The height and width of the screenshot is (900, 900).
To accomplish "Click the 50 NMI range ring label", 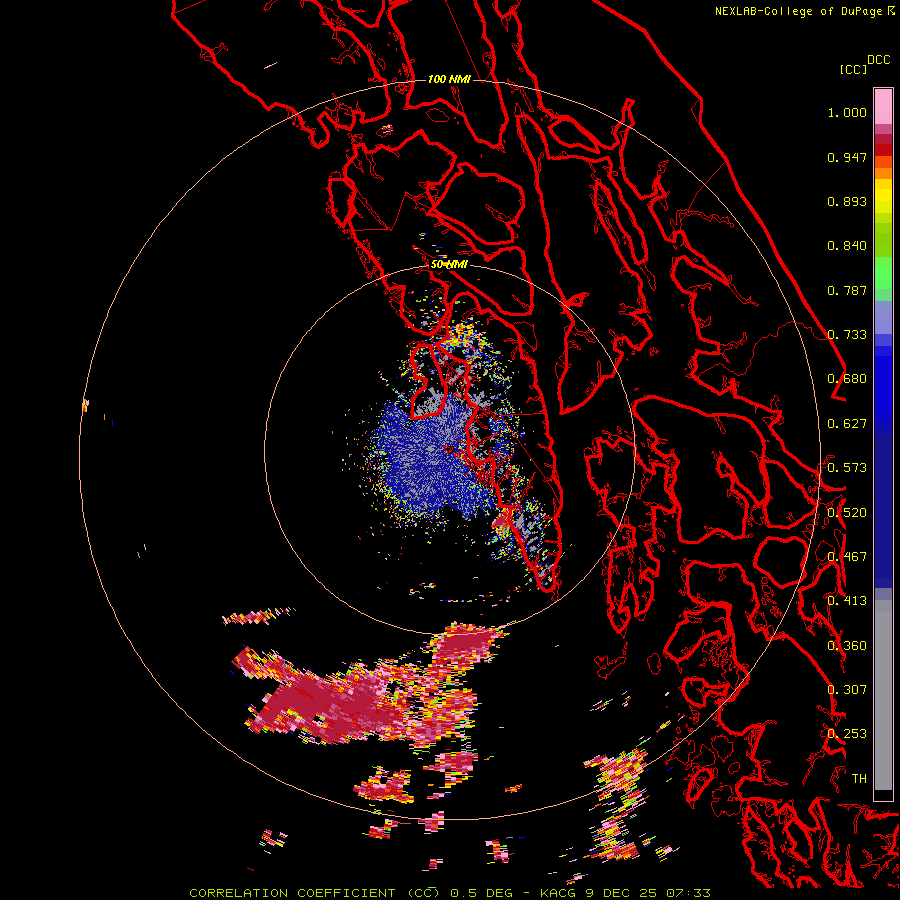I will [449, 264].
